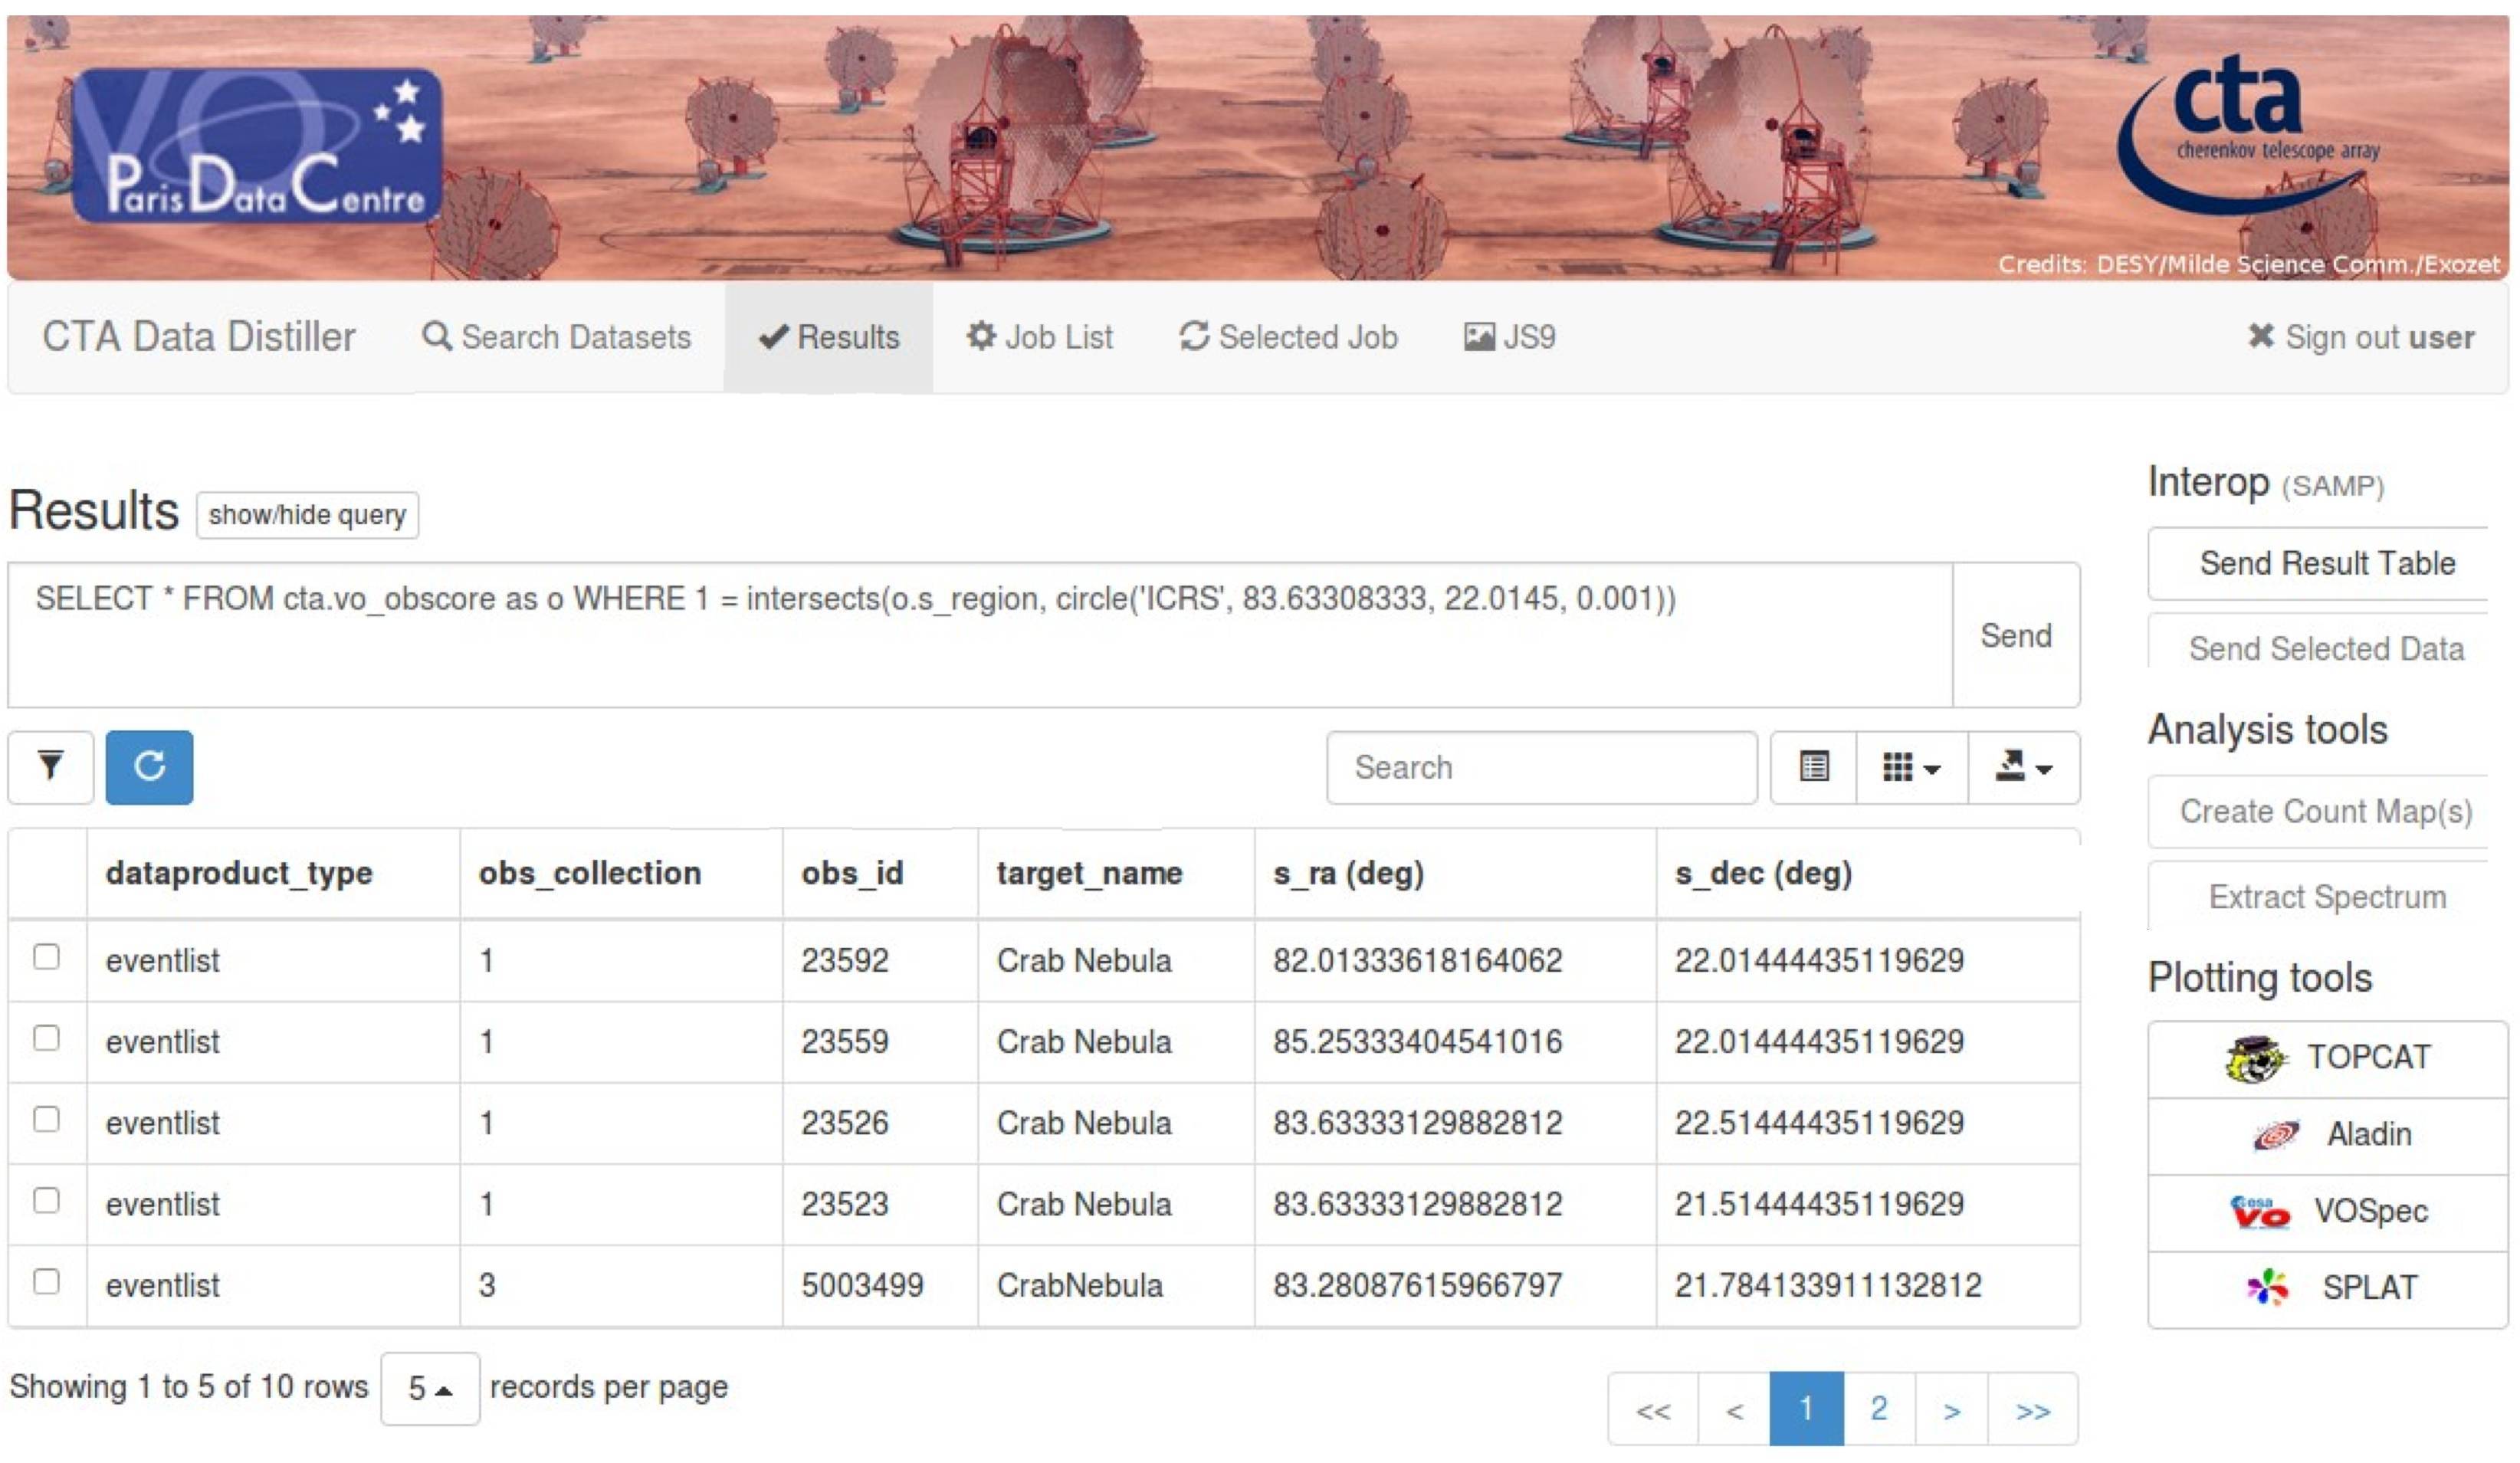Screen dimensions: 2520x1463
Task: Launch VOSpec plotting tool
Action: click(2327, 1213)
